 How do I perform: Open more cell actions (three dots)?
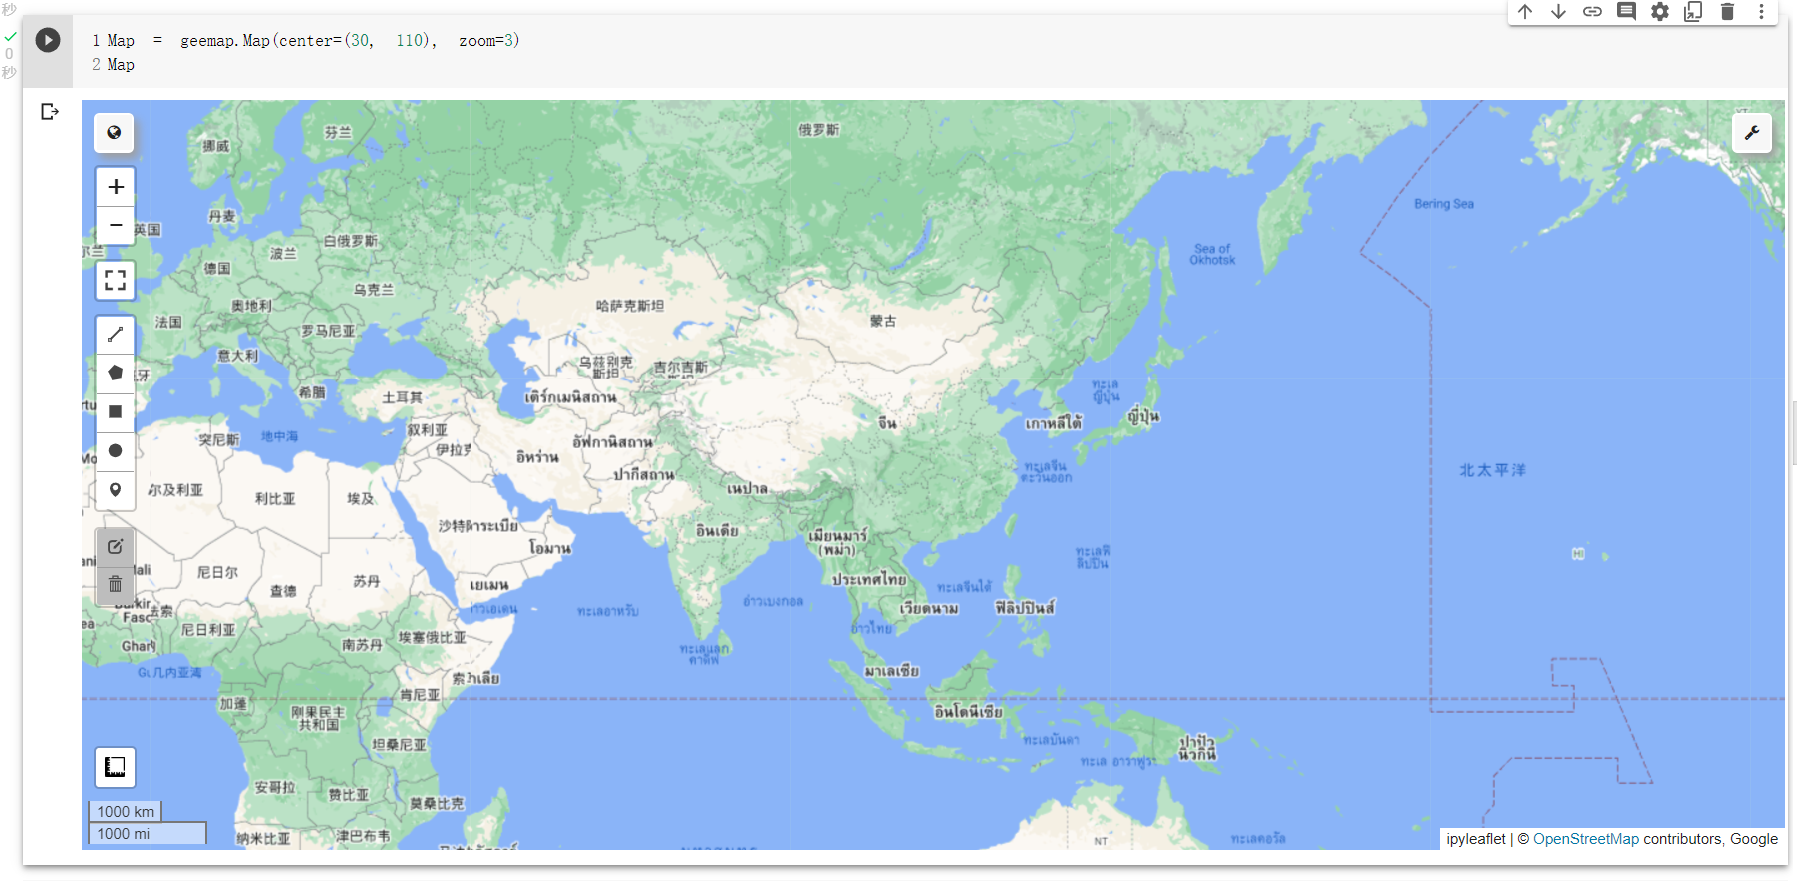[x=1761, y=12]
